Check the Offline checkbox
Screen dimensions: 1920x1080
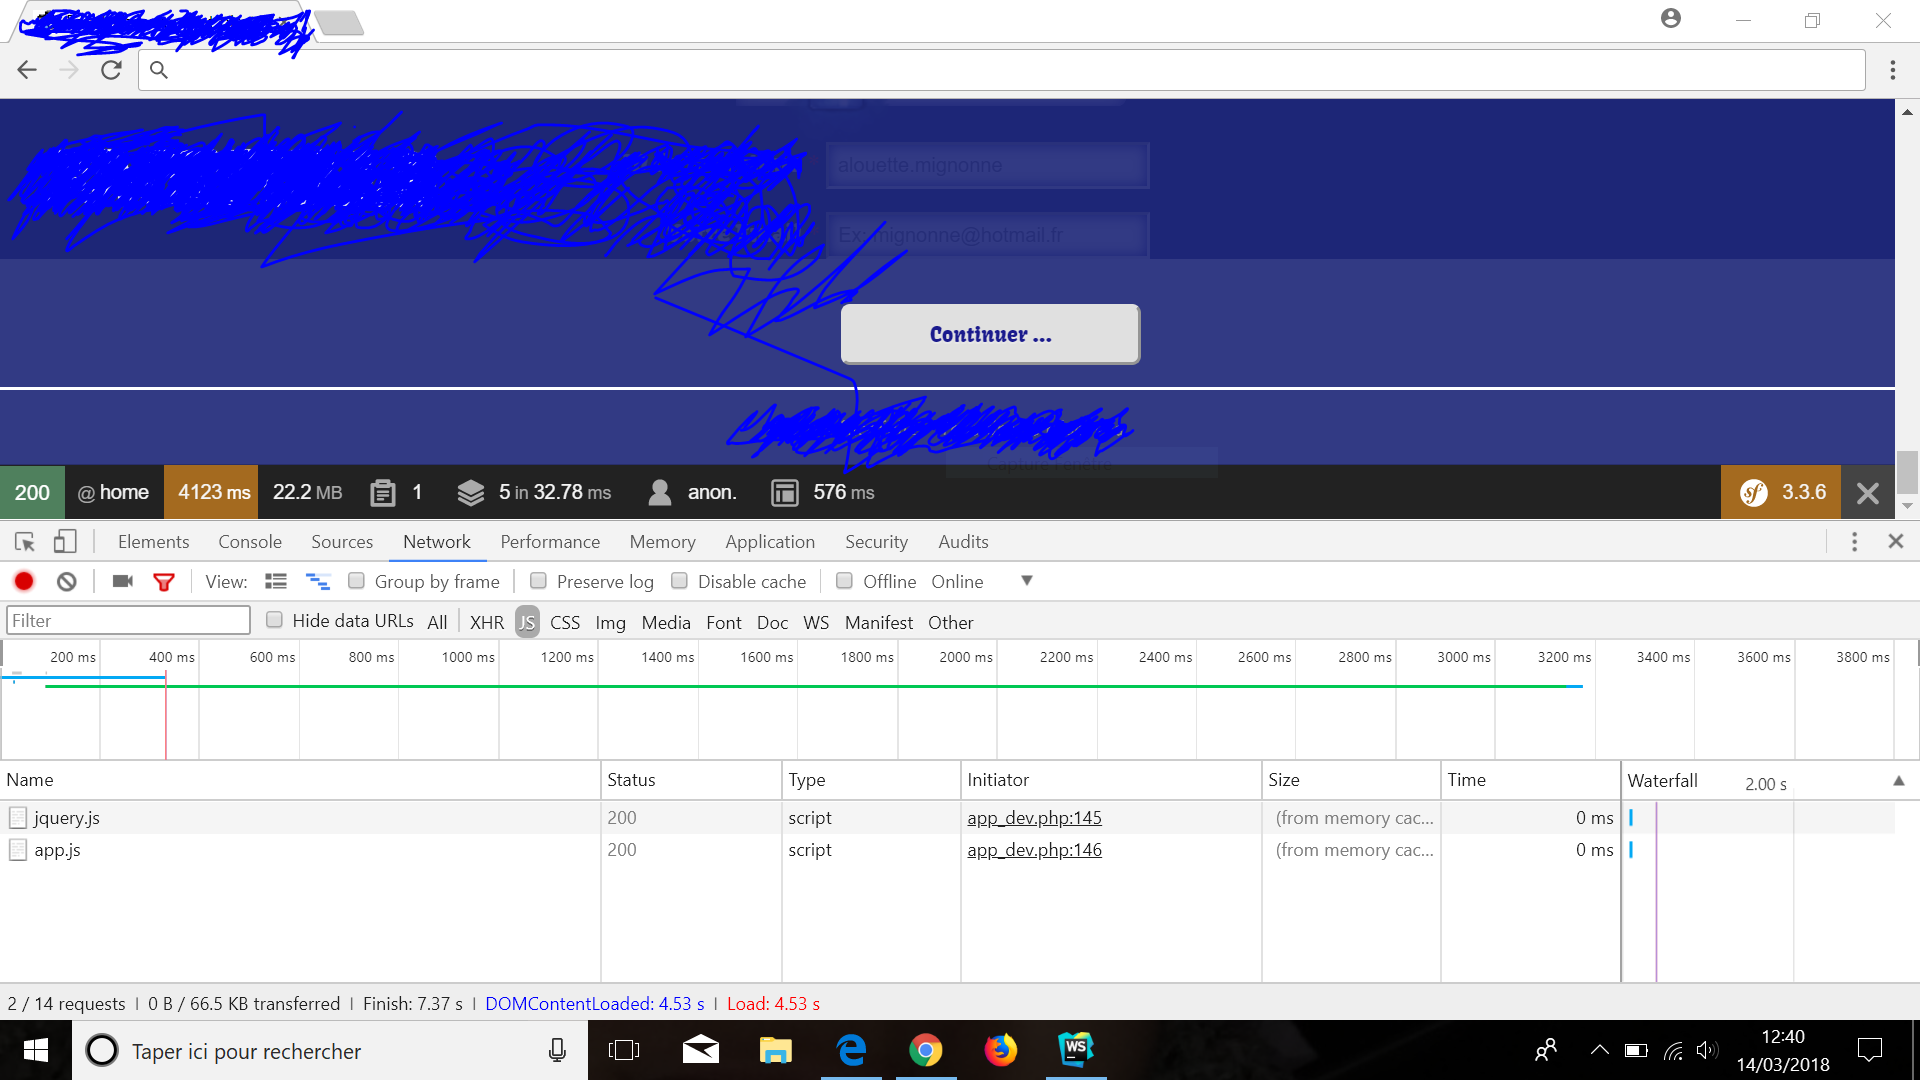(x=844, y=581)
